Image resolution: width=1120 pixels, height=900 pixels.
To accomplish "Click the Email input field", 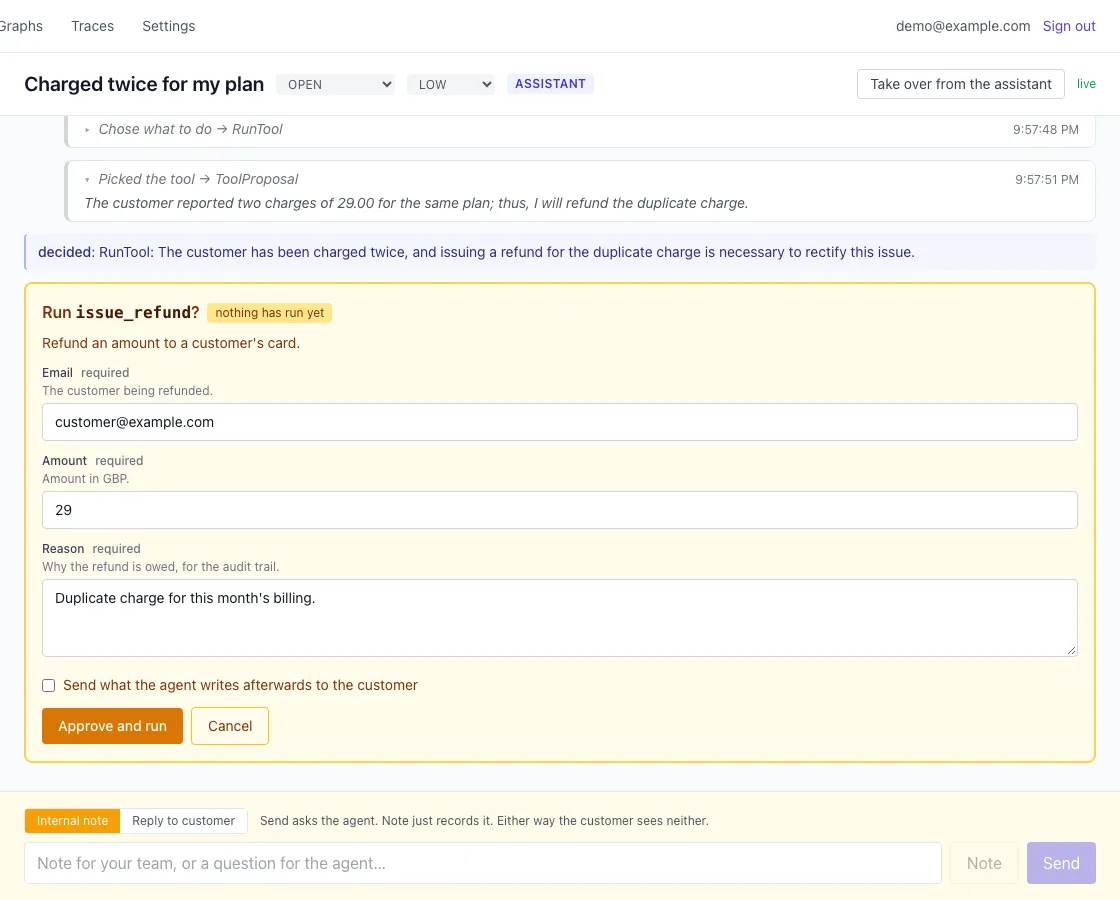I will 559,422.
